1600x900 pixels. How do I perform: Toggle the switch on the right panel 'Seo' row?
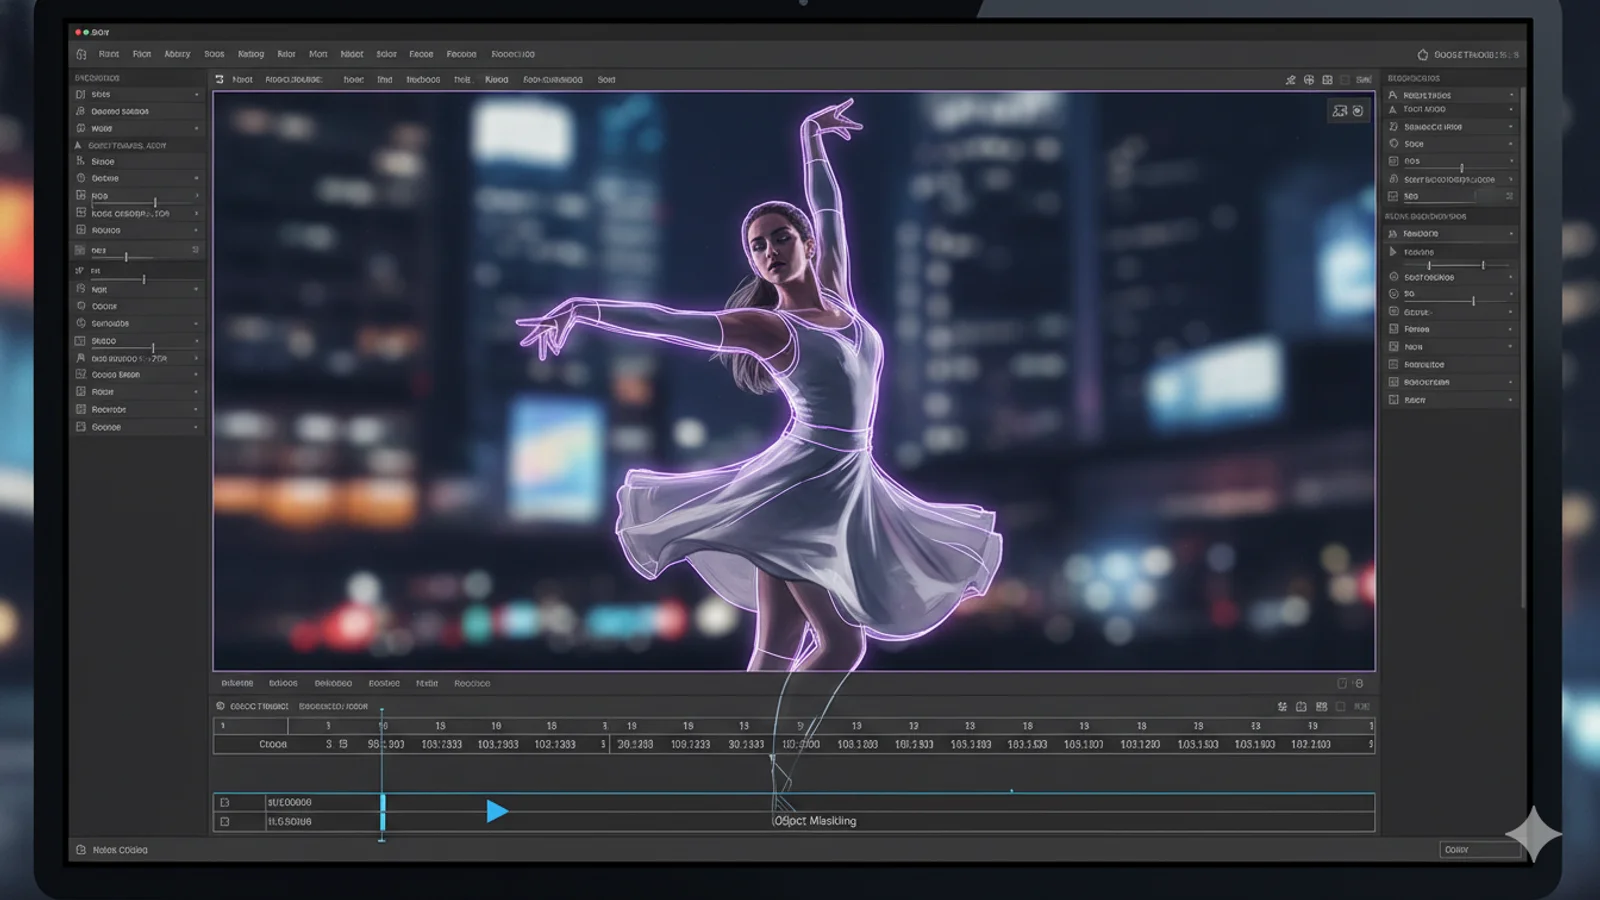pos(1508,196)
